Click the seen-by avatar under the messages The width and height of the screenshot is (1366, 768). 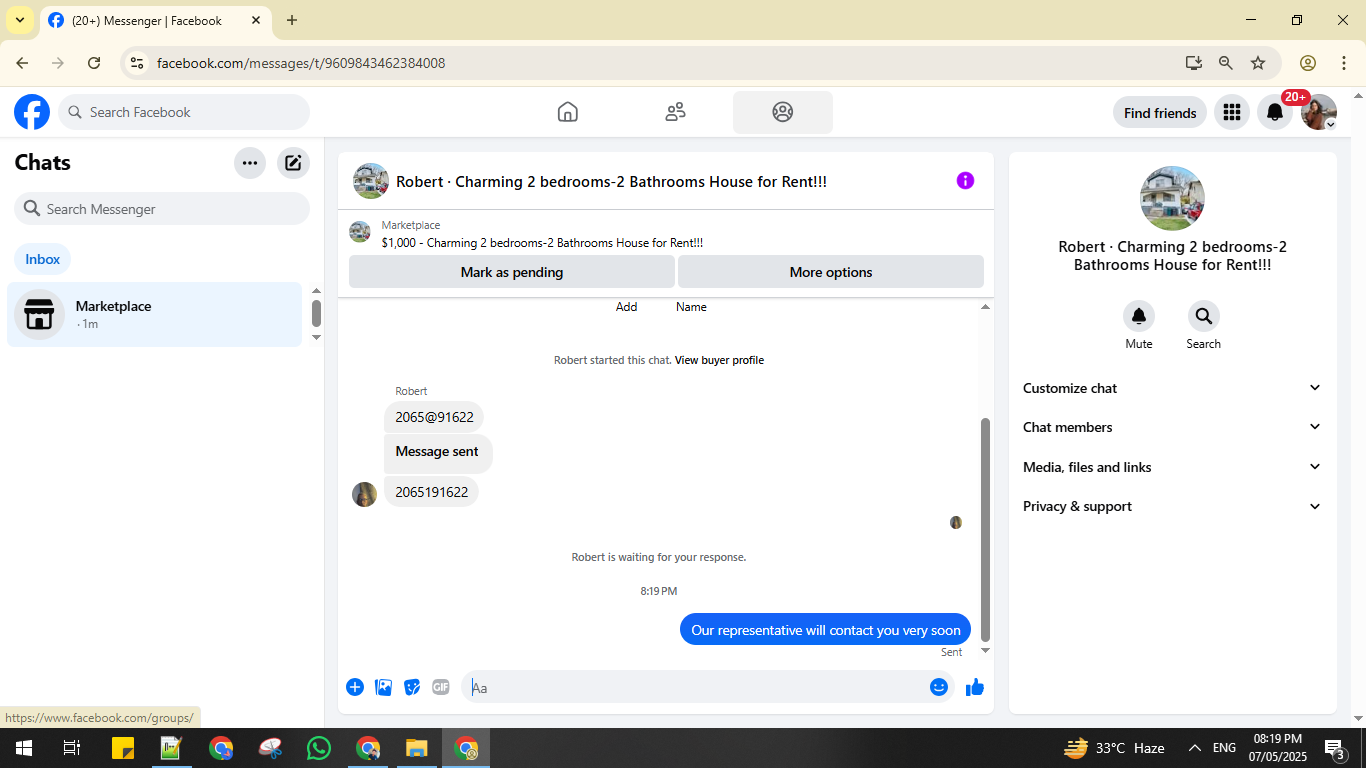[956, 522]
